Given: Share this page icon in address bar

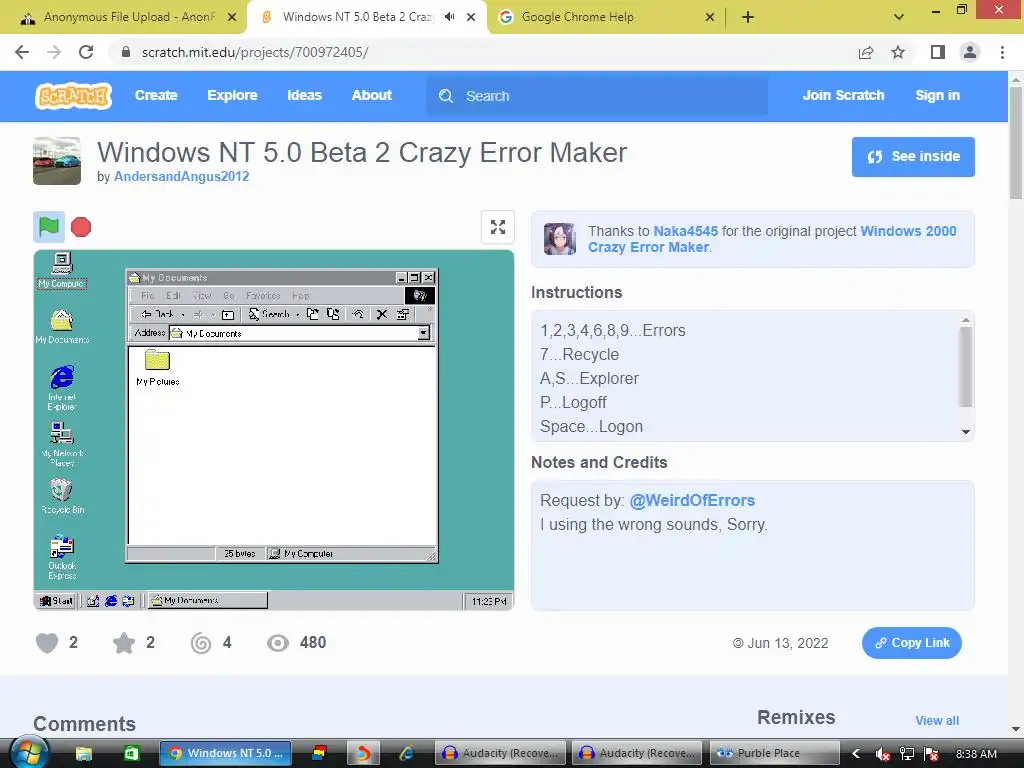Looking at the screenshot, I should [x=866, y=52].
